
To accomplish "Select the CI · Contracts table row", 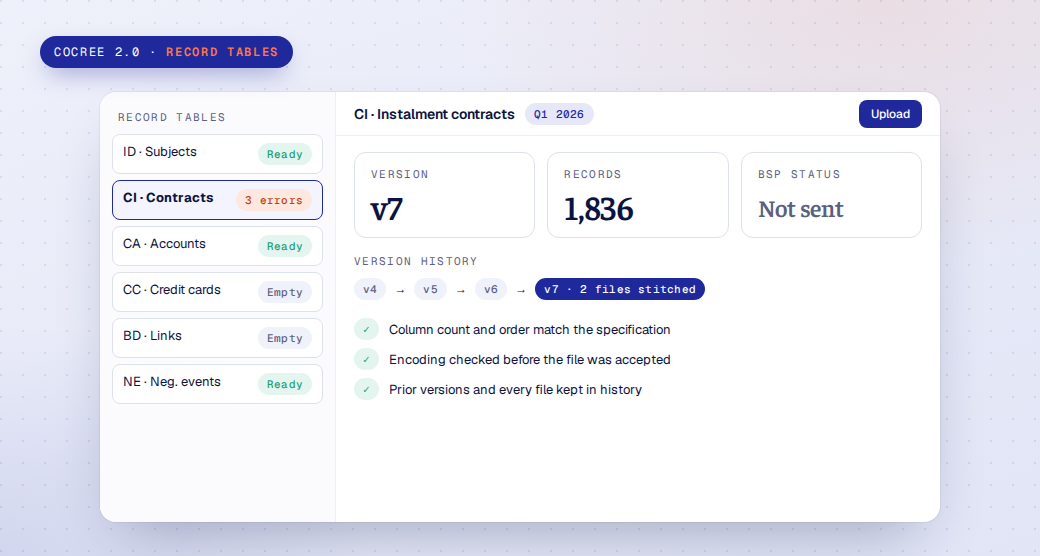I will (218, 200).
